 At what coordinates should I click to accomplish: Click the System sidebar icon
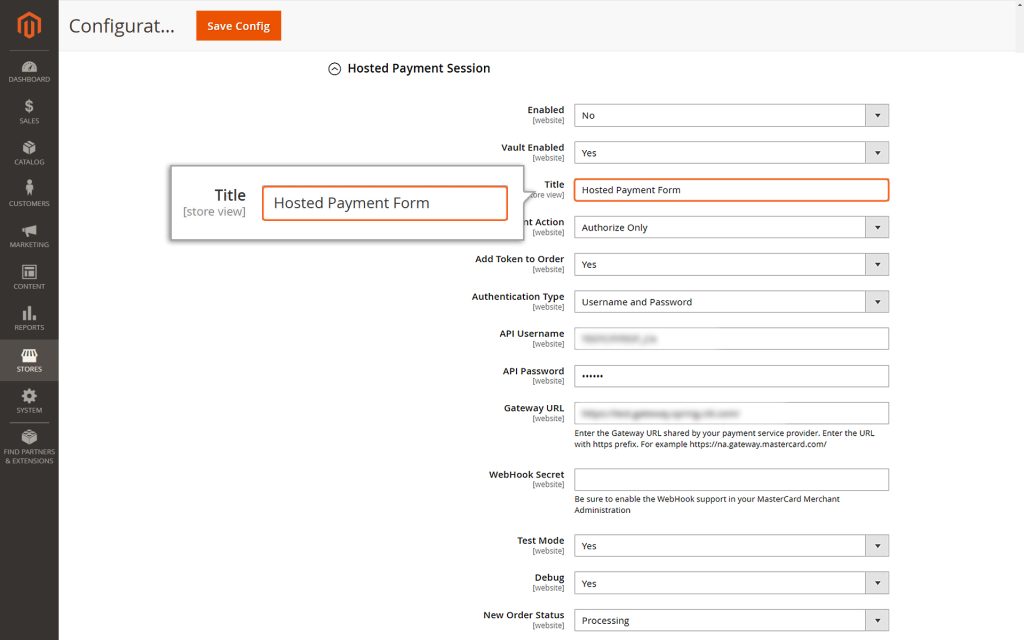pos(28,400)
